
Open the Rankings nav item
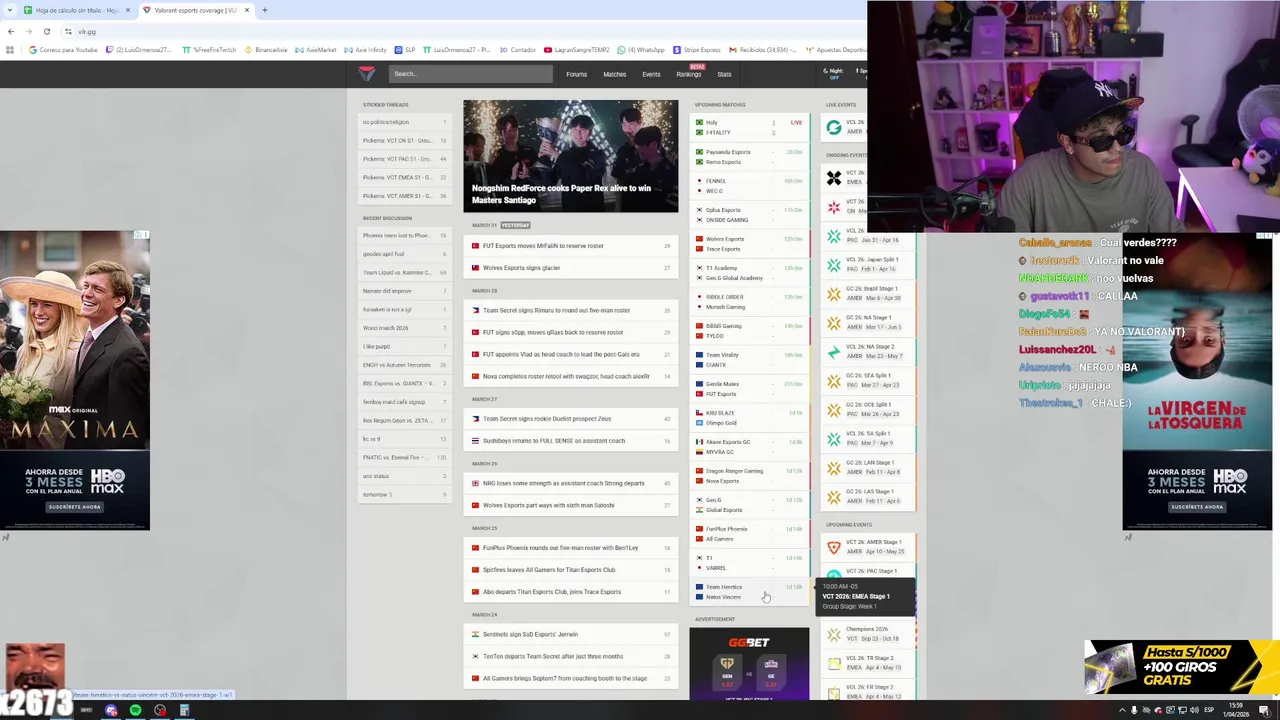(x=689, y=74)
